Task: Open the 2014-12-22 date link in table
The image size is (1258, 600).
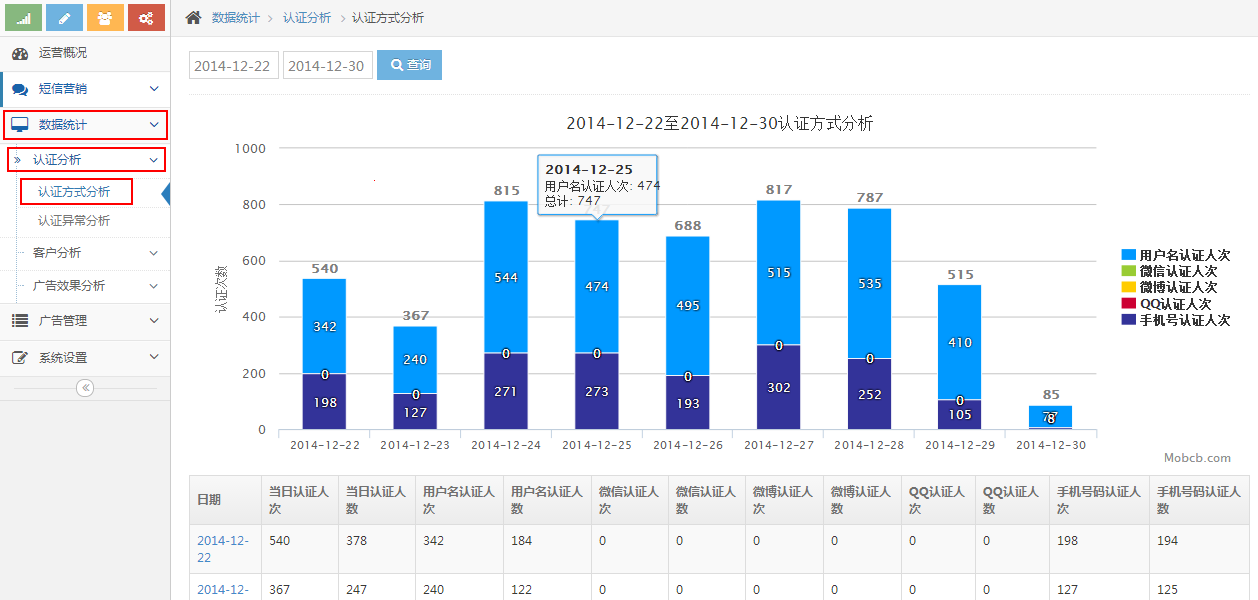Action: pos(222,549)
